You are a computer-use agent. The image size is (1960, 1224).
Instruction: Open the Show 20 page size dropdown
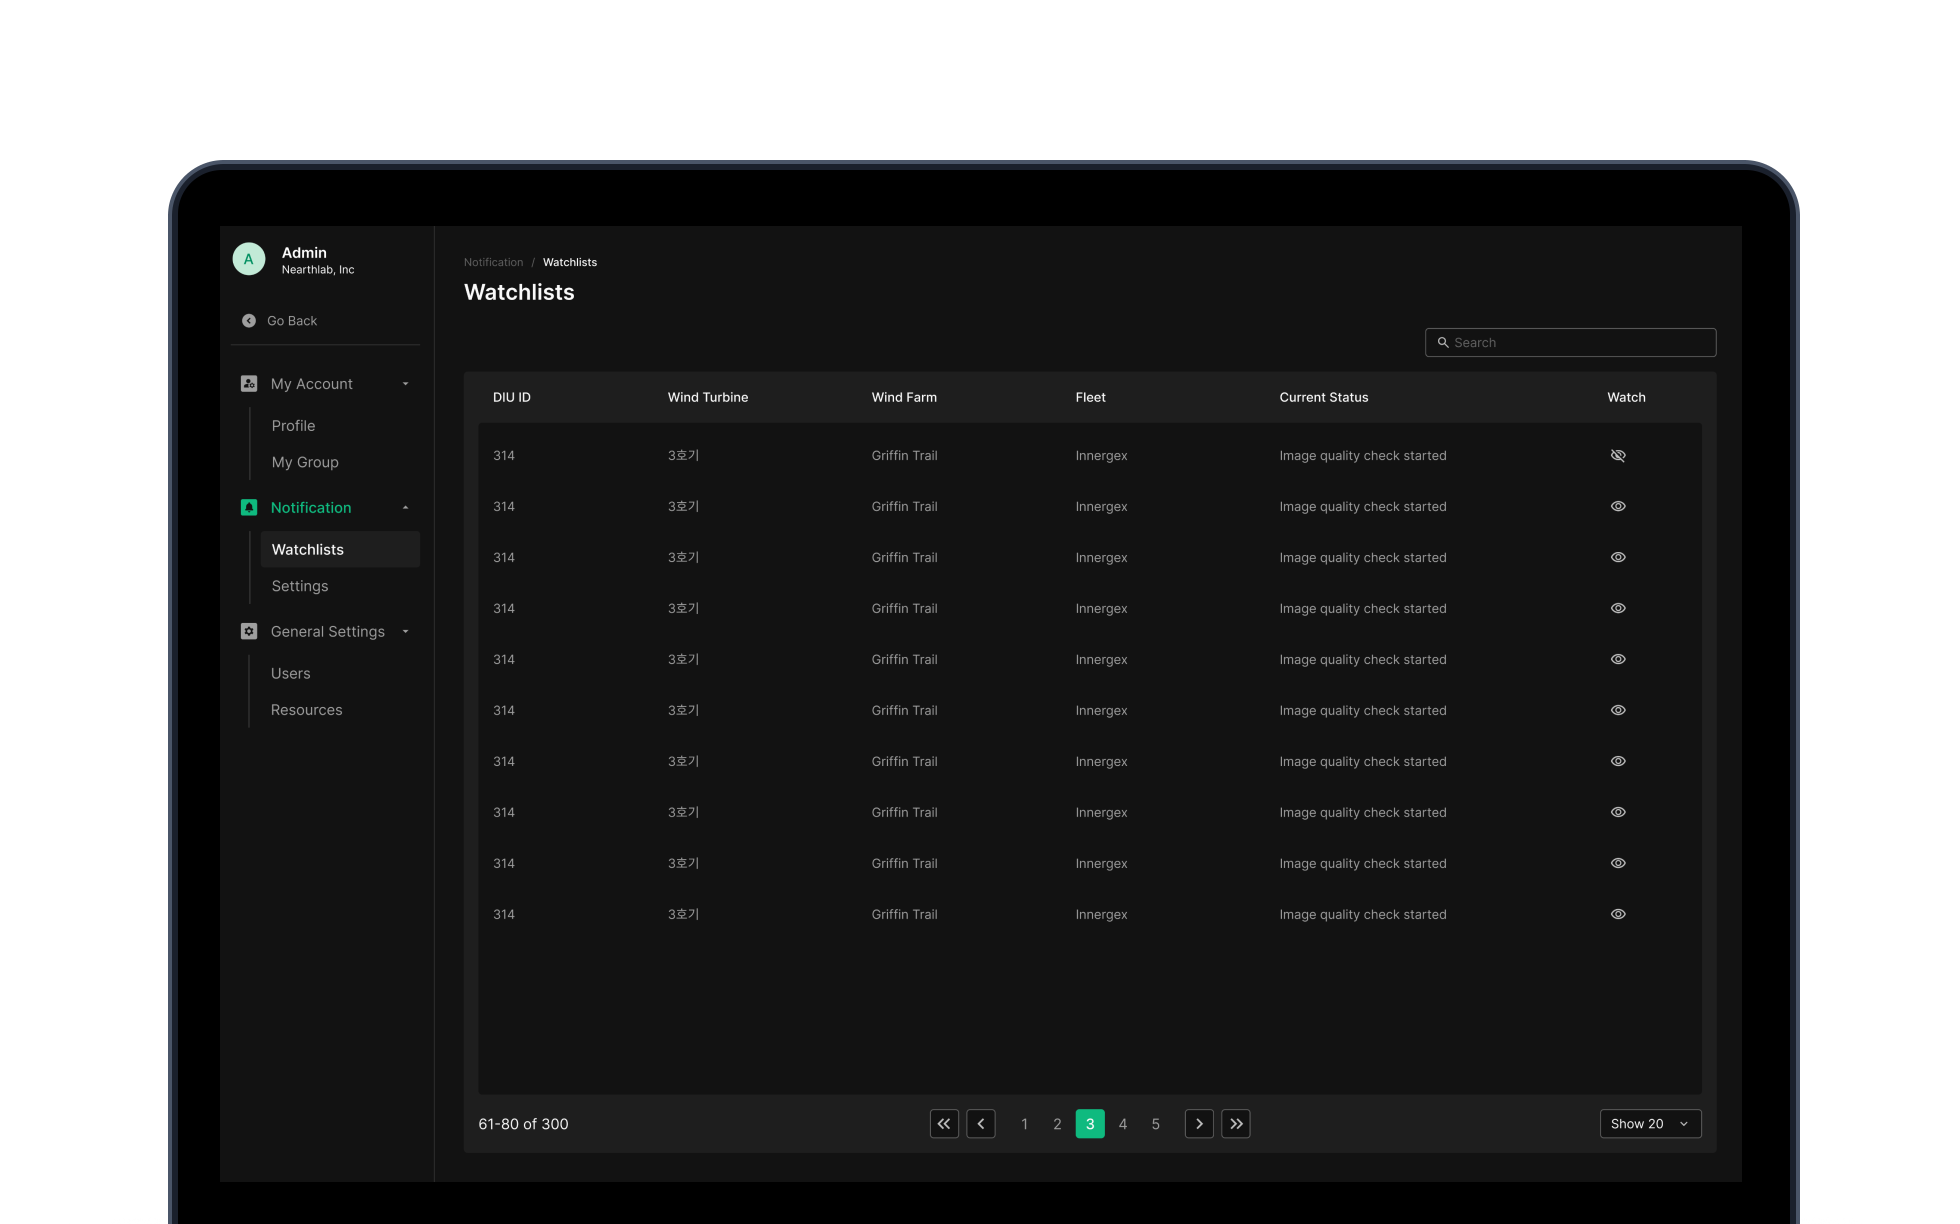point(1649,1123)
